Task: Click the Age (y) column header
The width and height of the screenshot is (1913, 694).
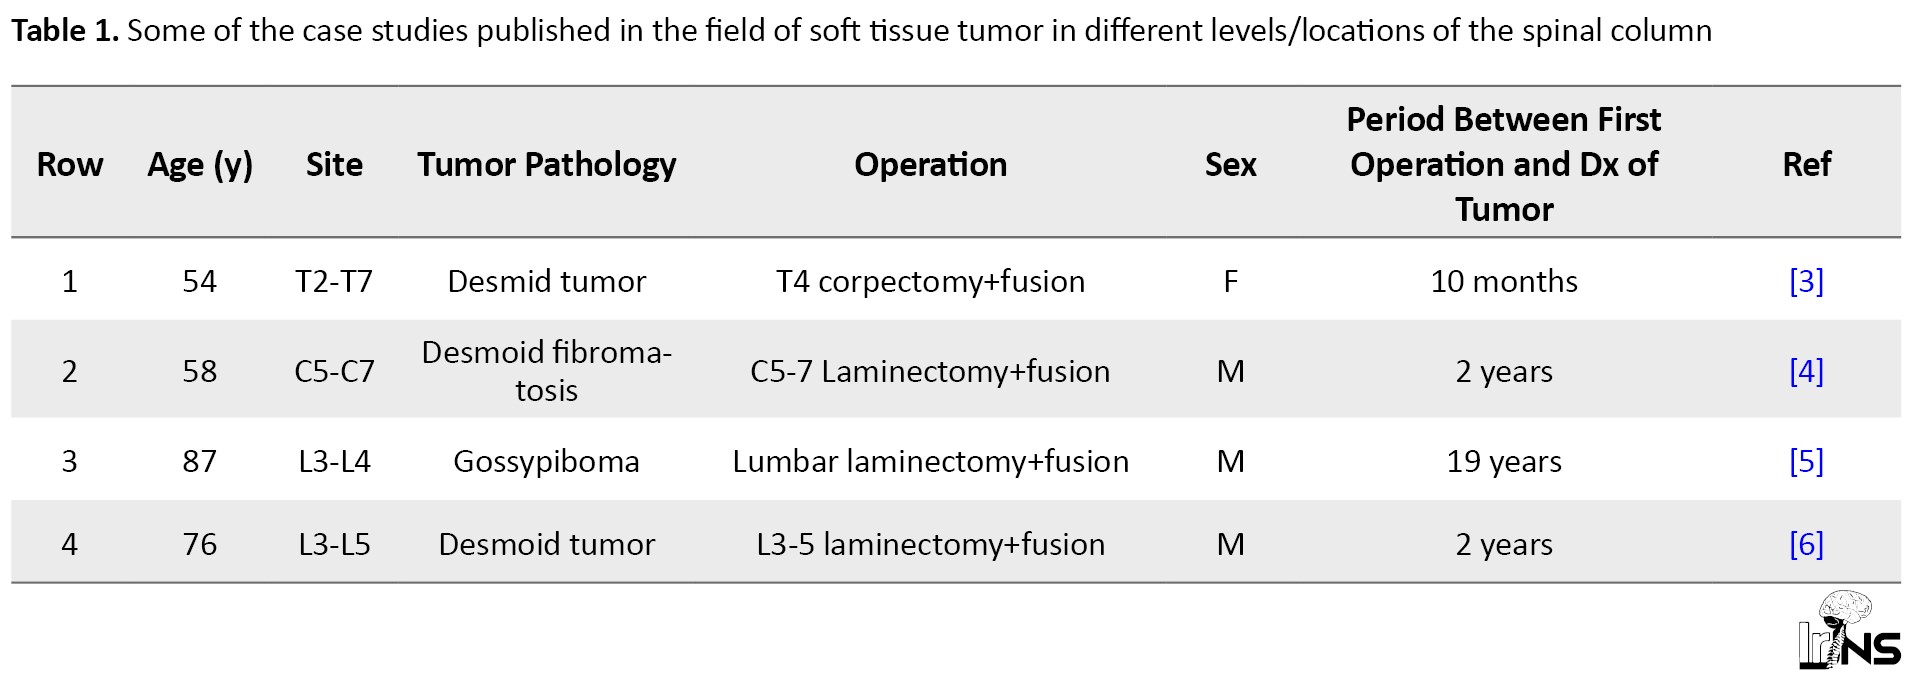Action: (200, 164)
